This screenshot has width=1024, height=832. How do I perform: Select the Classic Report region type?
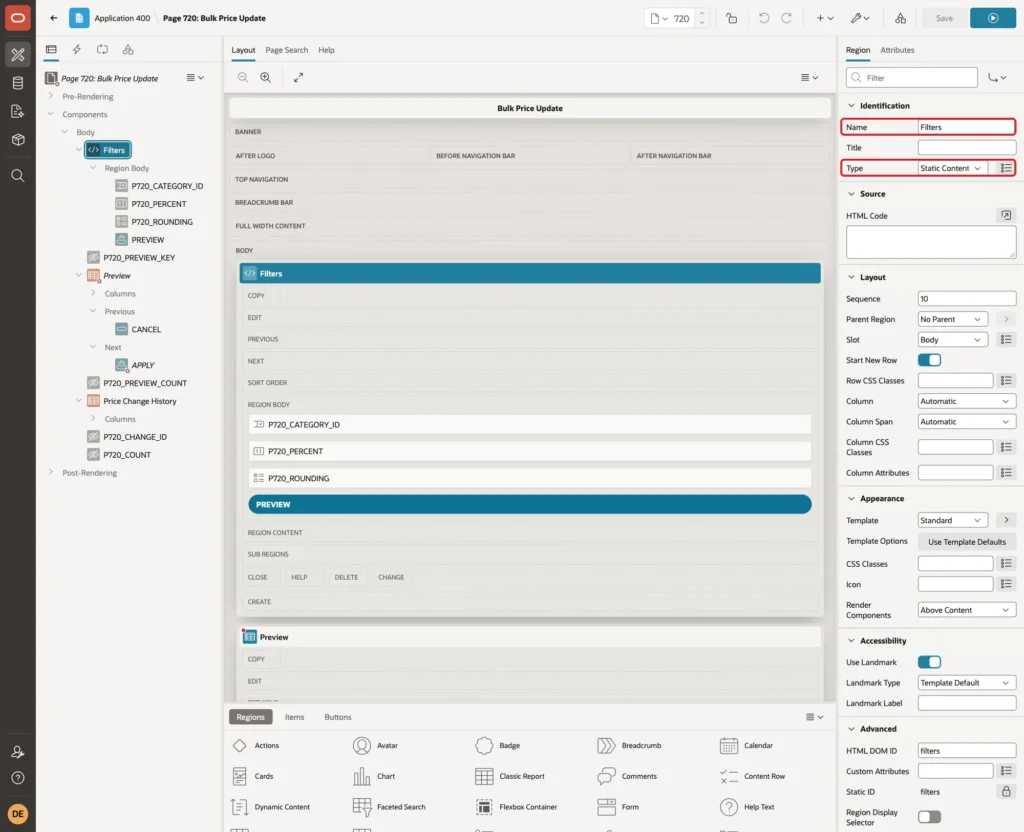[x=510, y=776]
